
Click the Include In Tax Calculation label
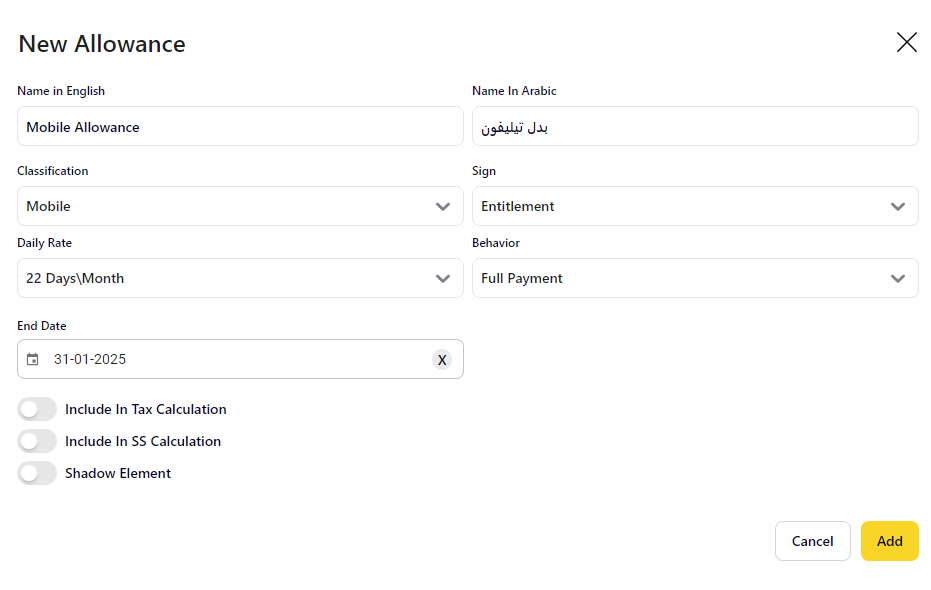146,409
